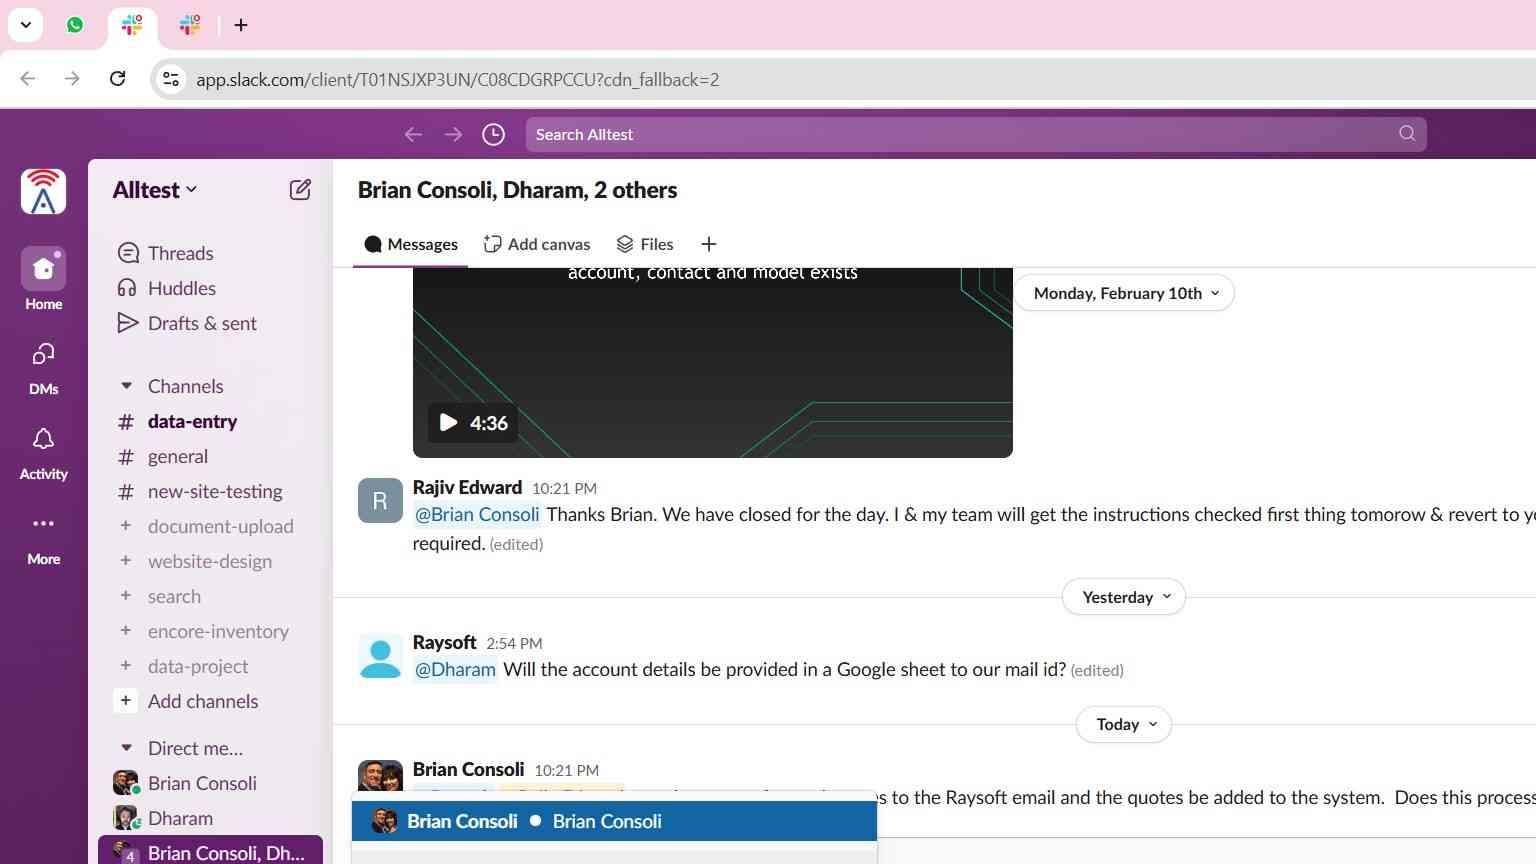Go forward in Slack history
This screenshot has height=864, width=1536.
click(x=453, y=134)
